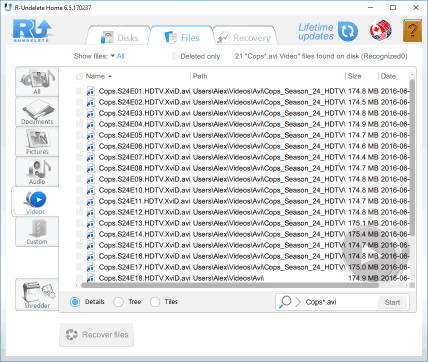
Task: Sort by the Name column header
Action: 98,76
